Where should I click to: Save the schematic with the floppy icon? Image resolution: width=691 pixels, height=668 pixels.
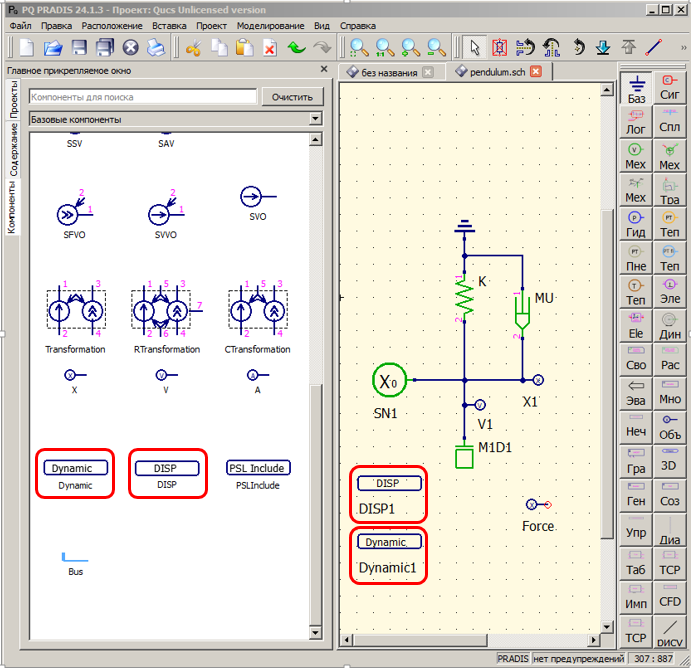pos(79,47)
